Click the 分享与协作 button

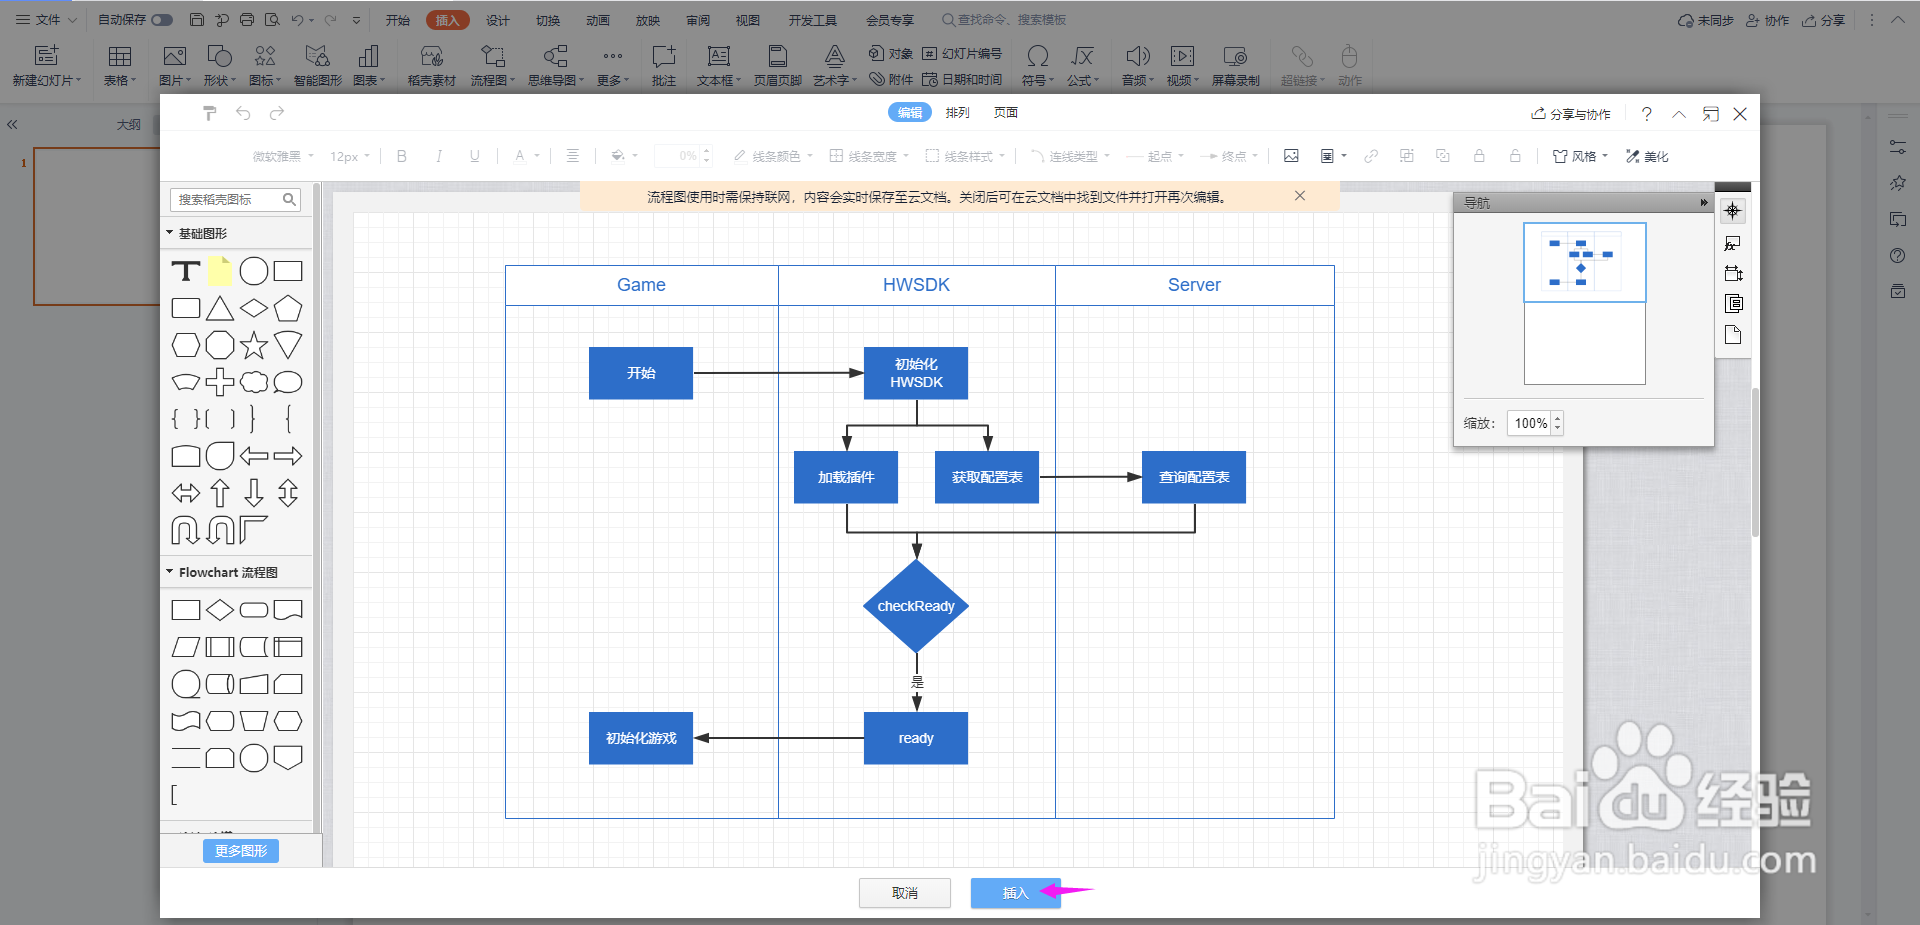tap(1571, 114)
